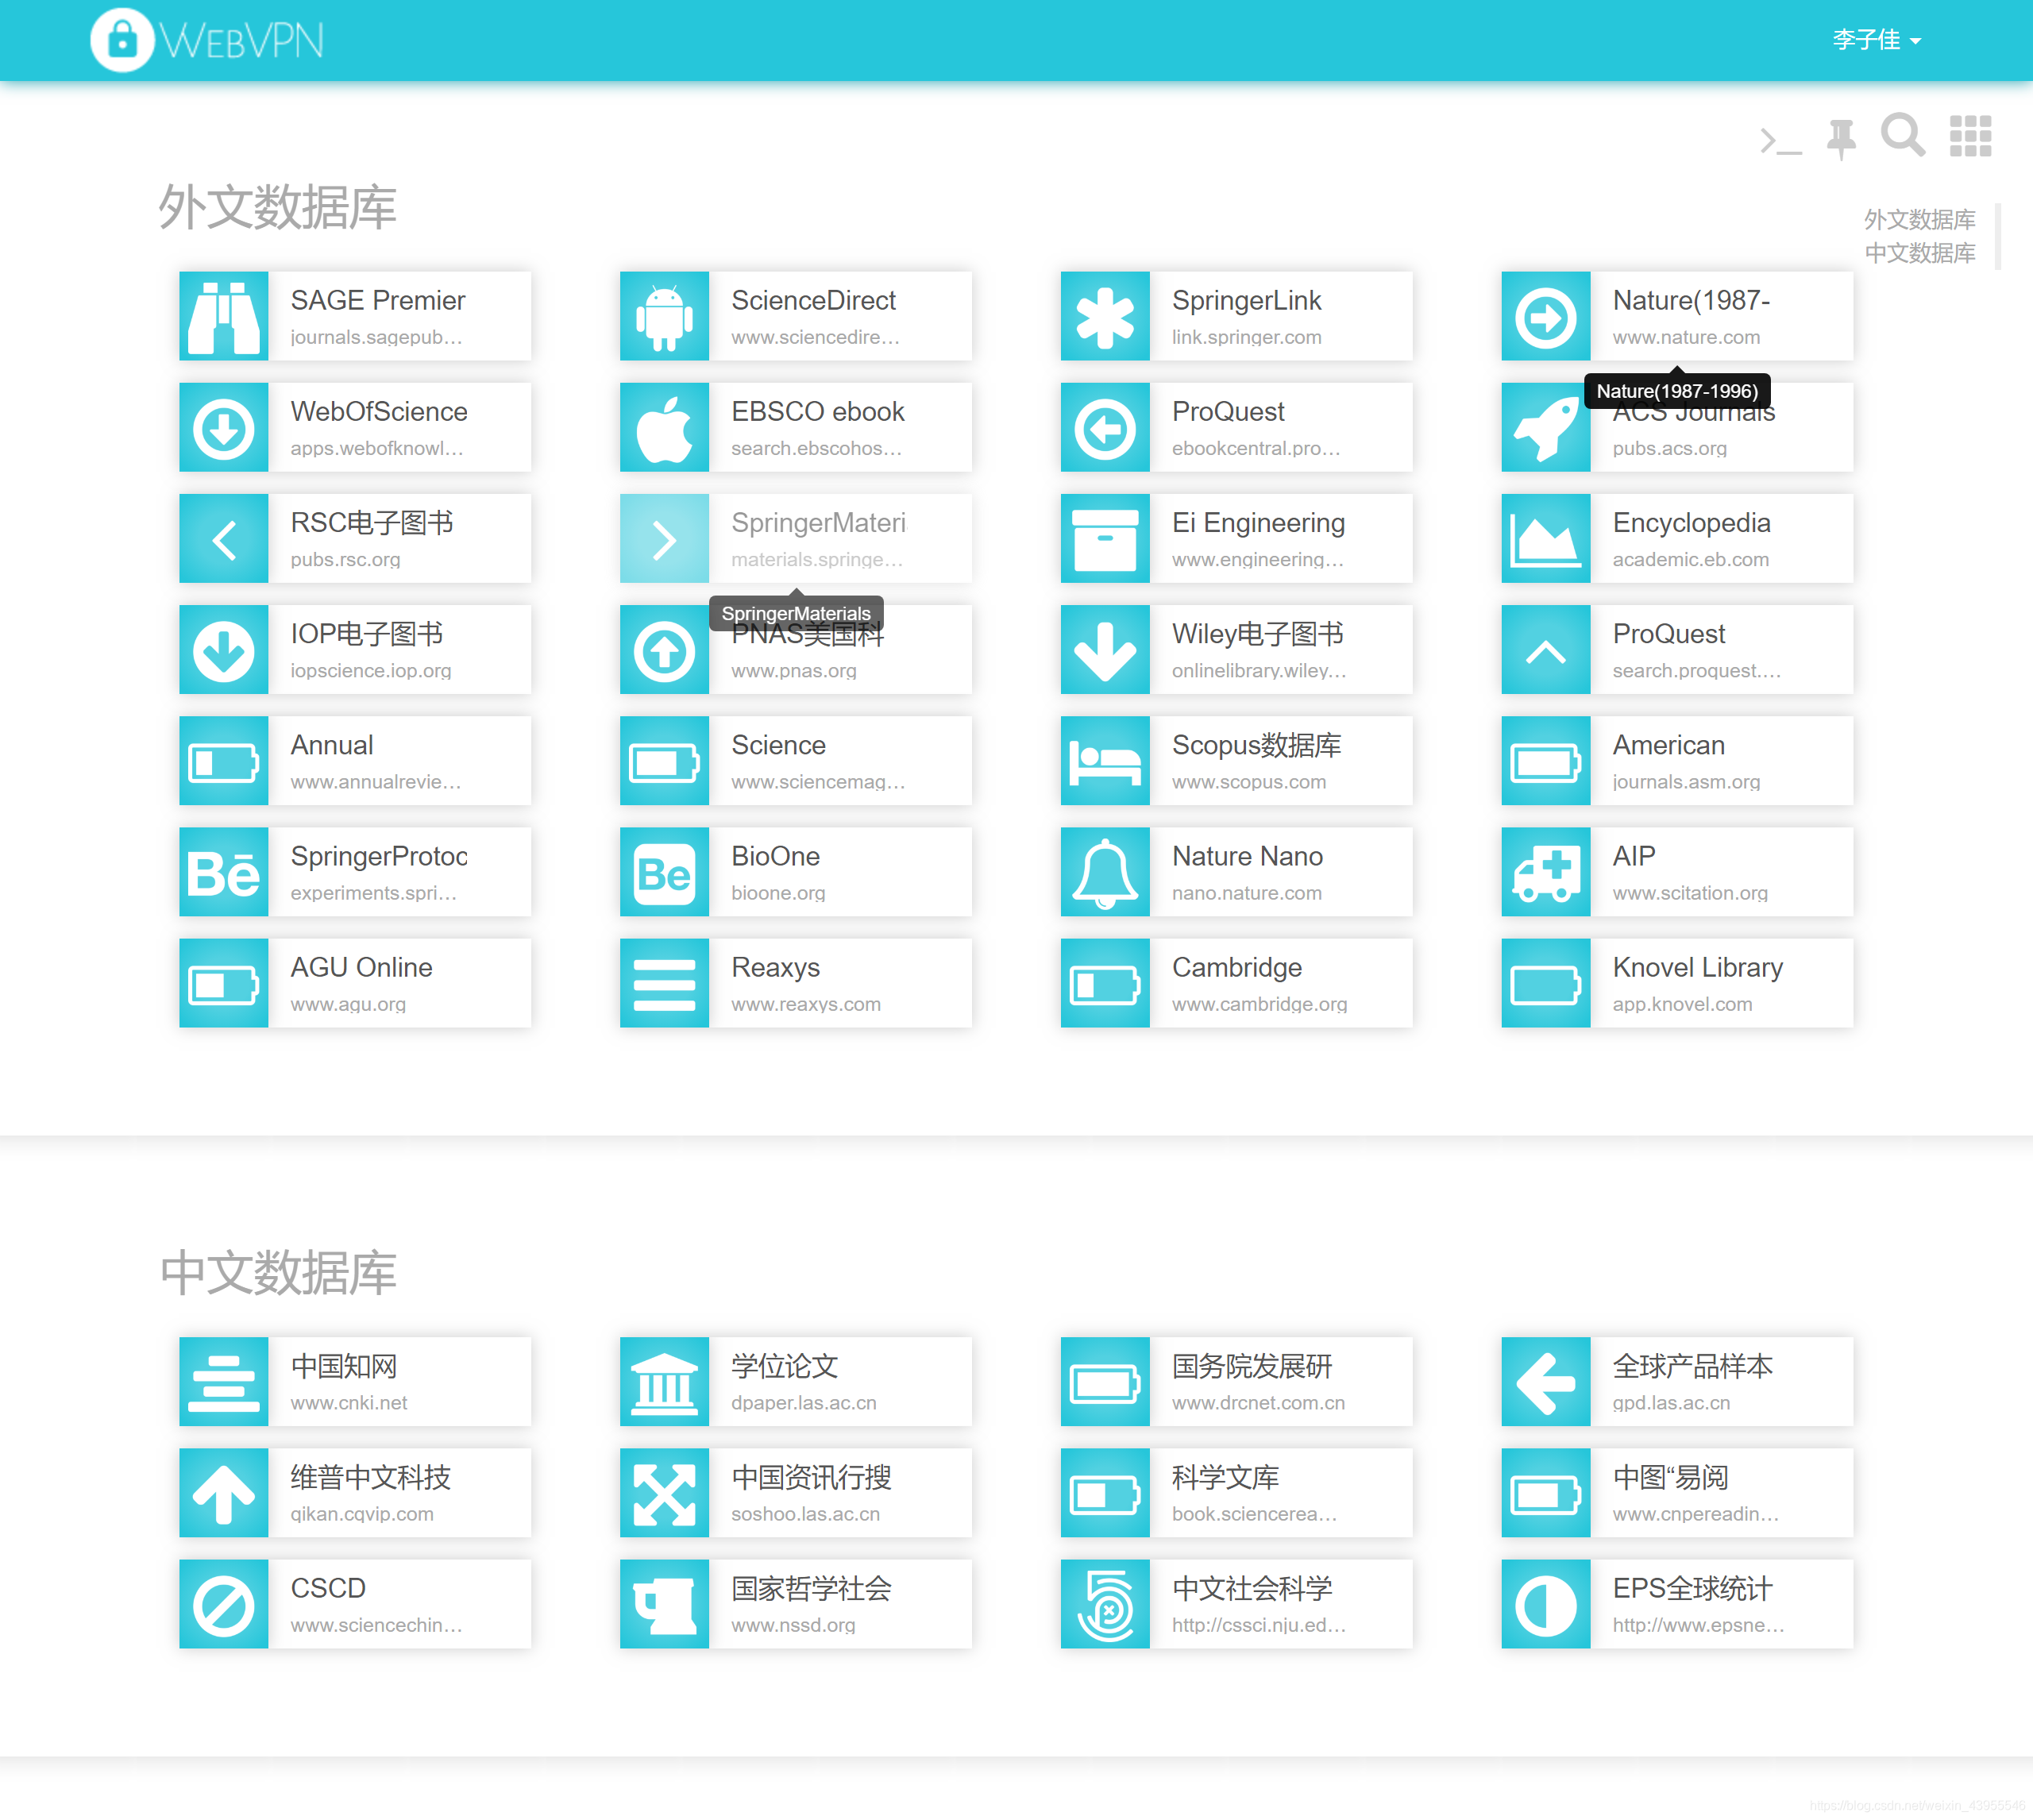Expand the 李子佳 user dropdown
Image resolution: width=2033 pixels, height=1820 pixels.
click(x=1876, y=40)
